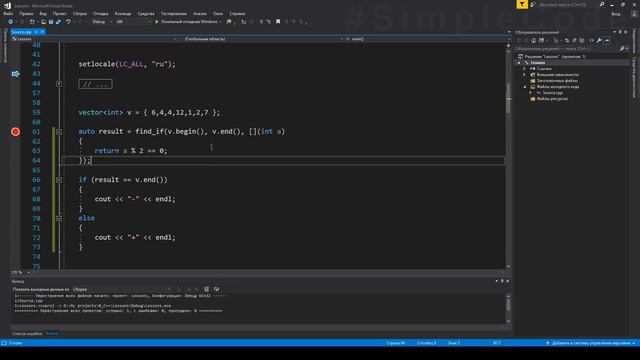Click the yellow notifications filter flag icon
The image size is (640, 360).
coord(522,4)
